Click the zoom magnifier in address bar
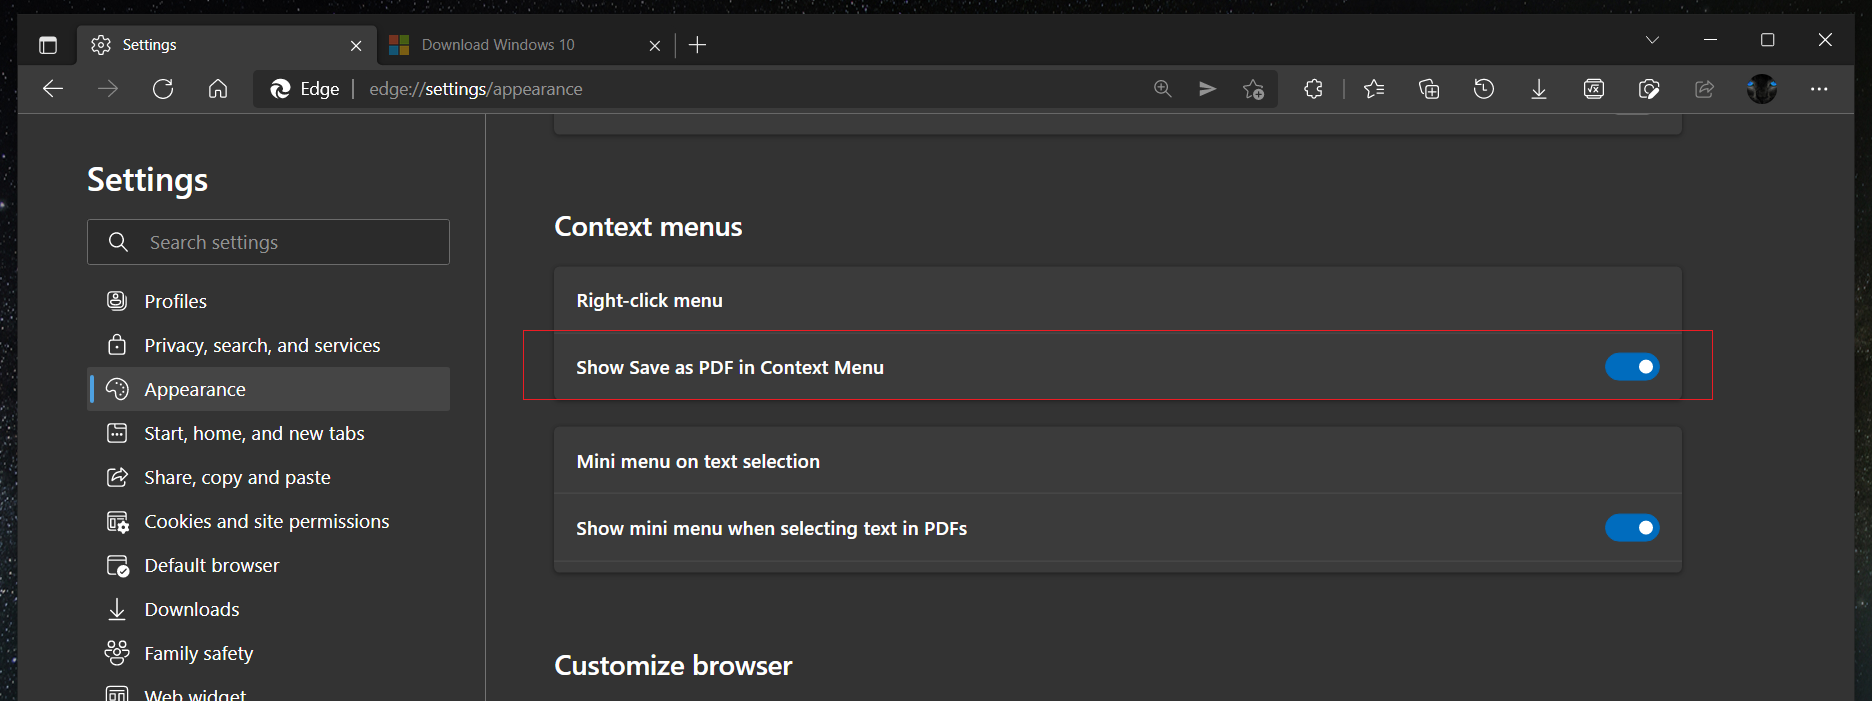This screenshot has height=701, width=1872. click(x=1163, y=89)
